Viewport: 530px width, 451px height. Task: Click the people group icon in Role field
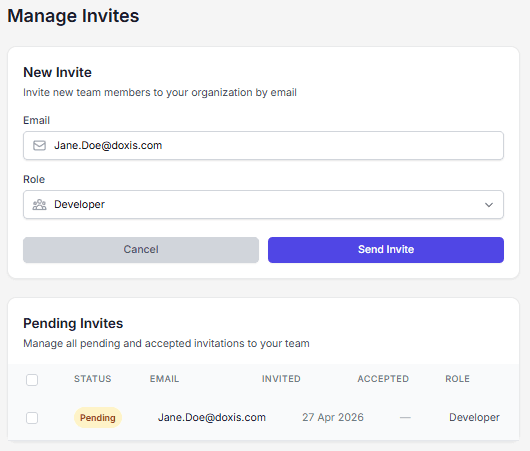tap(39, 205)
